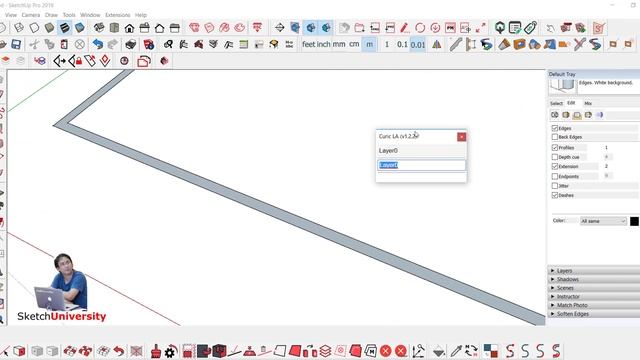Toggle the Profiles checkbox
The height and width of the screenshot is (360, 640).
(x=554, y=147)
